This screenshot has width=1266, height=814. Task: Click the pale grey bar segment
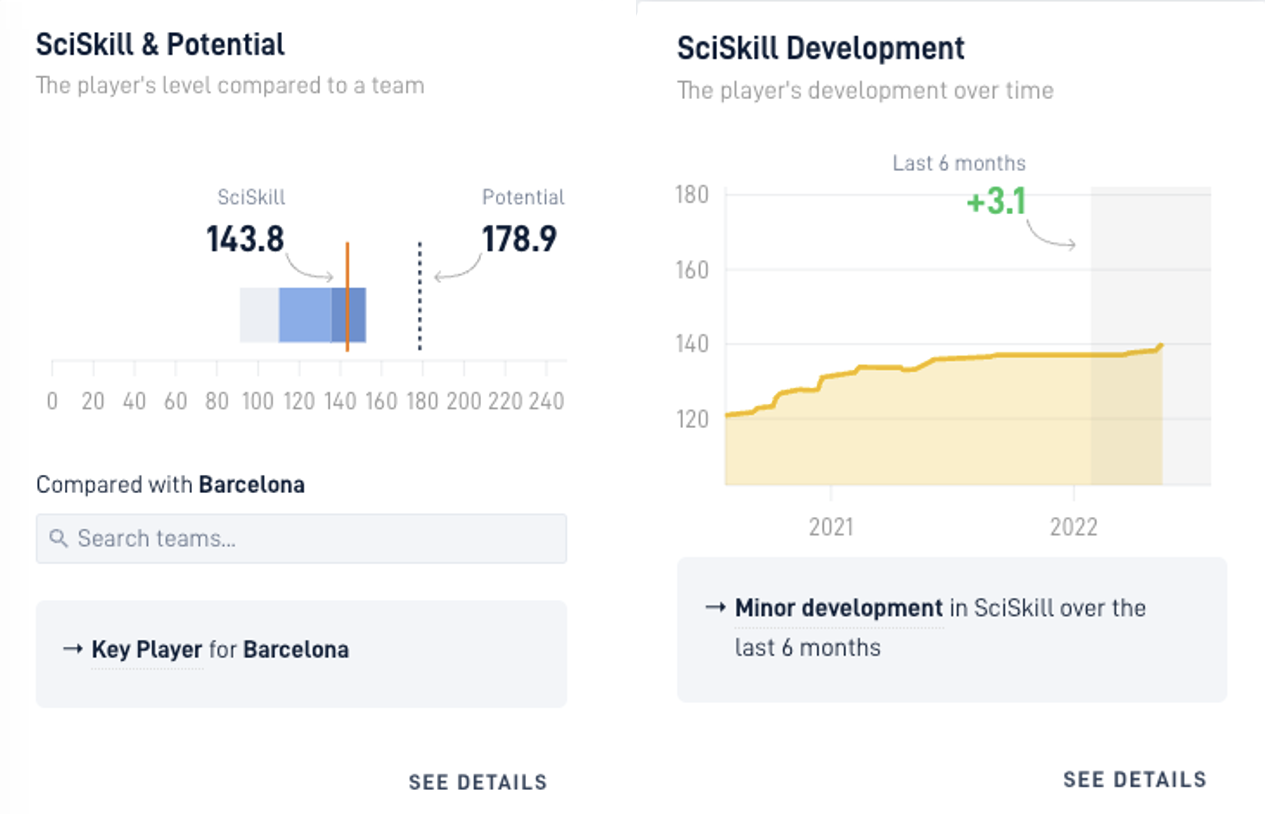tap(259, 315)
